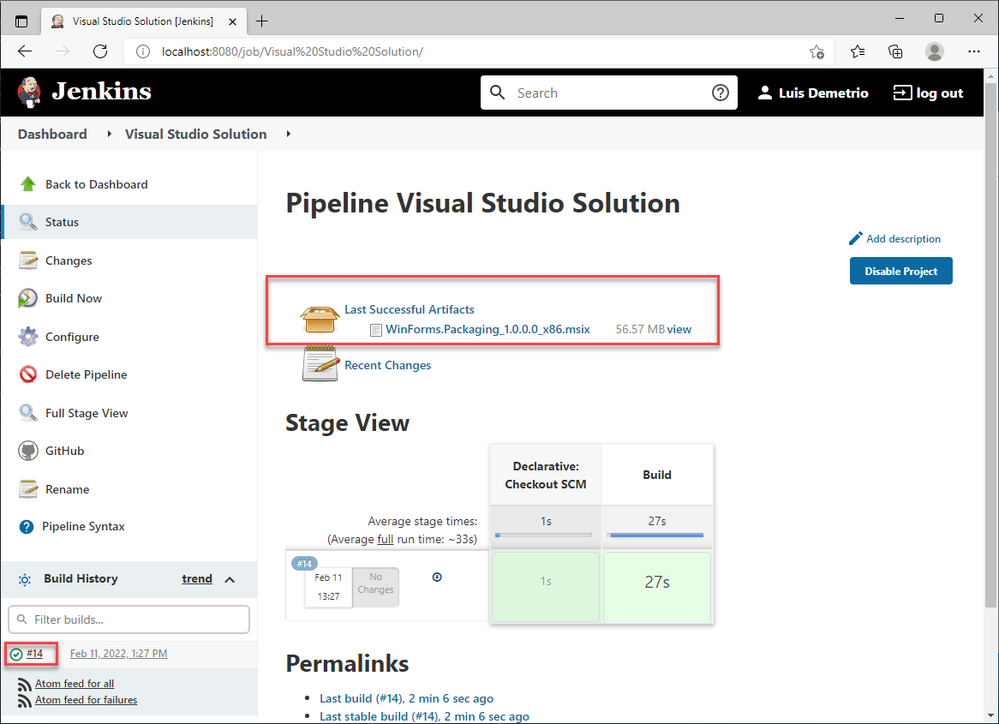Open the Atom feed for failures link
999x724 pixels.
point(86,700)
